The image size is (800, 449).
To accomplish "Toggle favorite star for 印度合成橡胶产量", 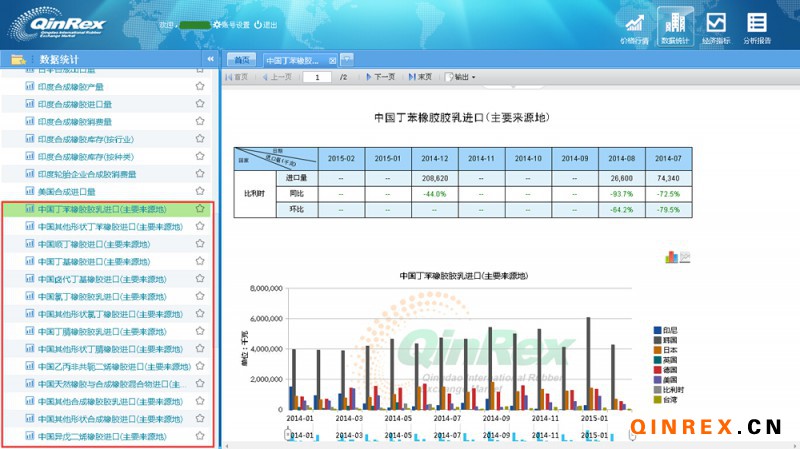I will (x=200, y=87).
